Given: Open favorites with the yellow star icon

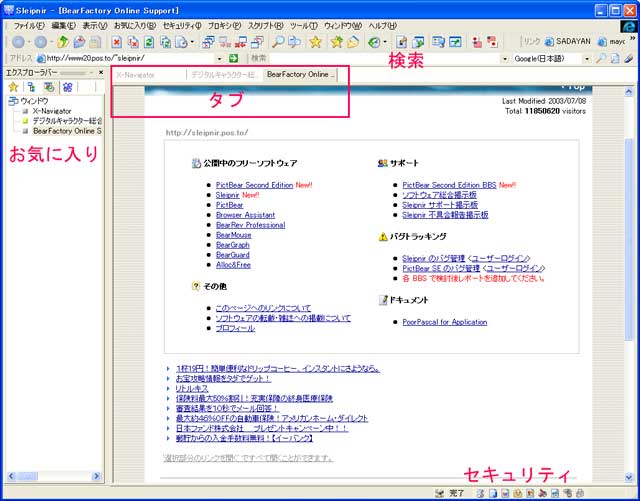Looking at the screenshot, I should pos(315,42).
